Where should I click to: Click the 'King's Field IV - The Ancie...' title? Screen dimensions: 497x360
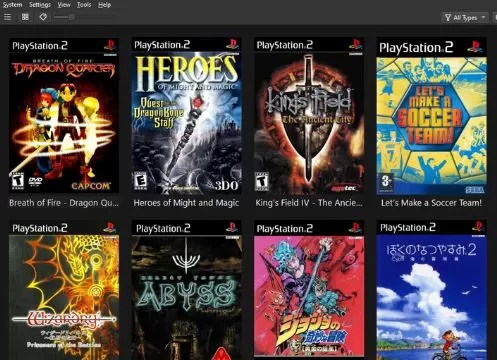(309, 203)
